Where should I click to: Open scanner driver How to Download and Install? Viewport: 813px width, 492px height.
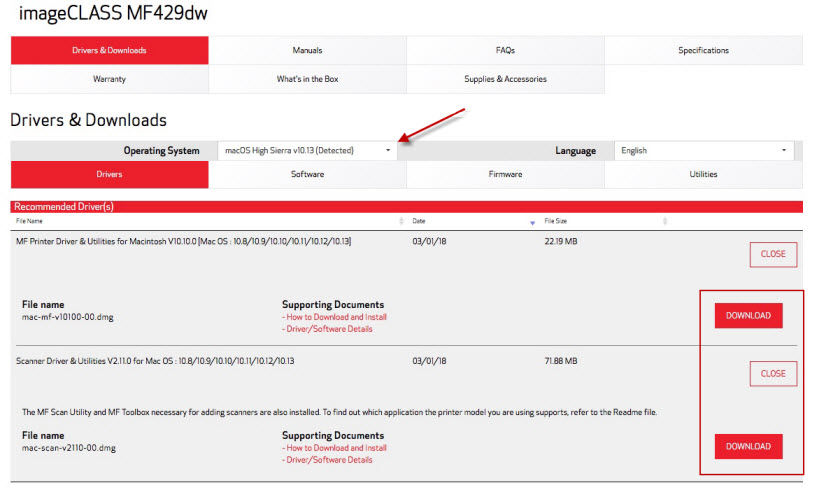(x=334, y=448)
